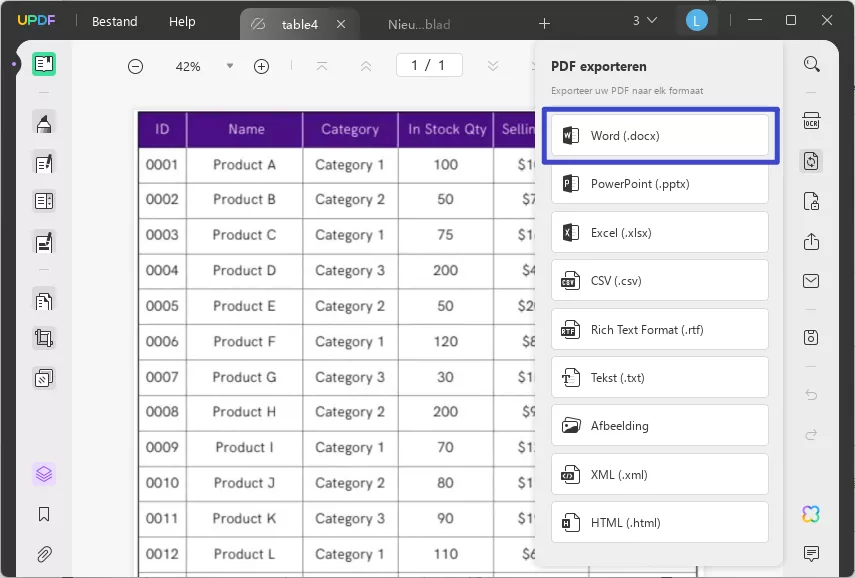Screen dimensions: 855x578
Task: Export PDF as CSV (.csv)
Action: [x=659, y=281]
